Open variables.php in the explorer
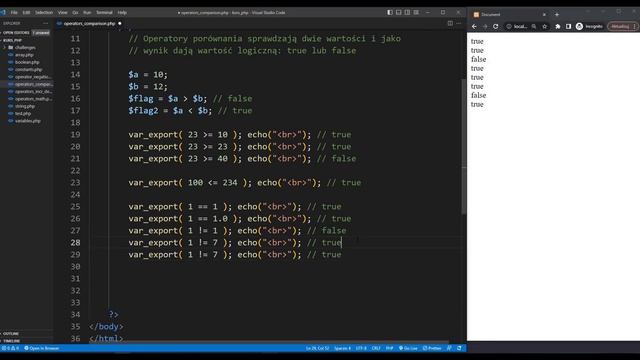The width and height of the screenshot is (640, 360). 27,121
